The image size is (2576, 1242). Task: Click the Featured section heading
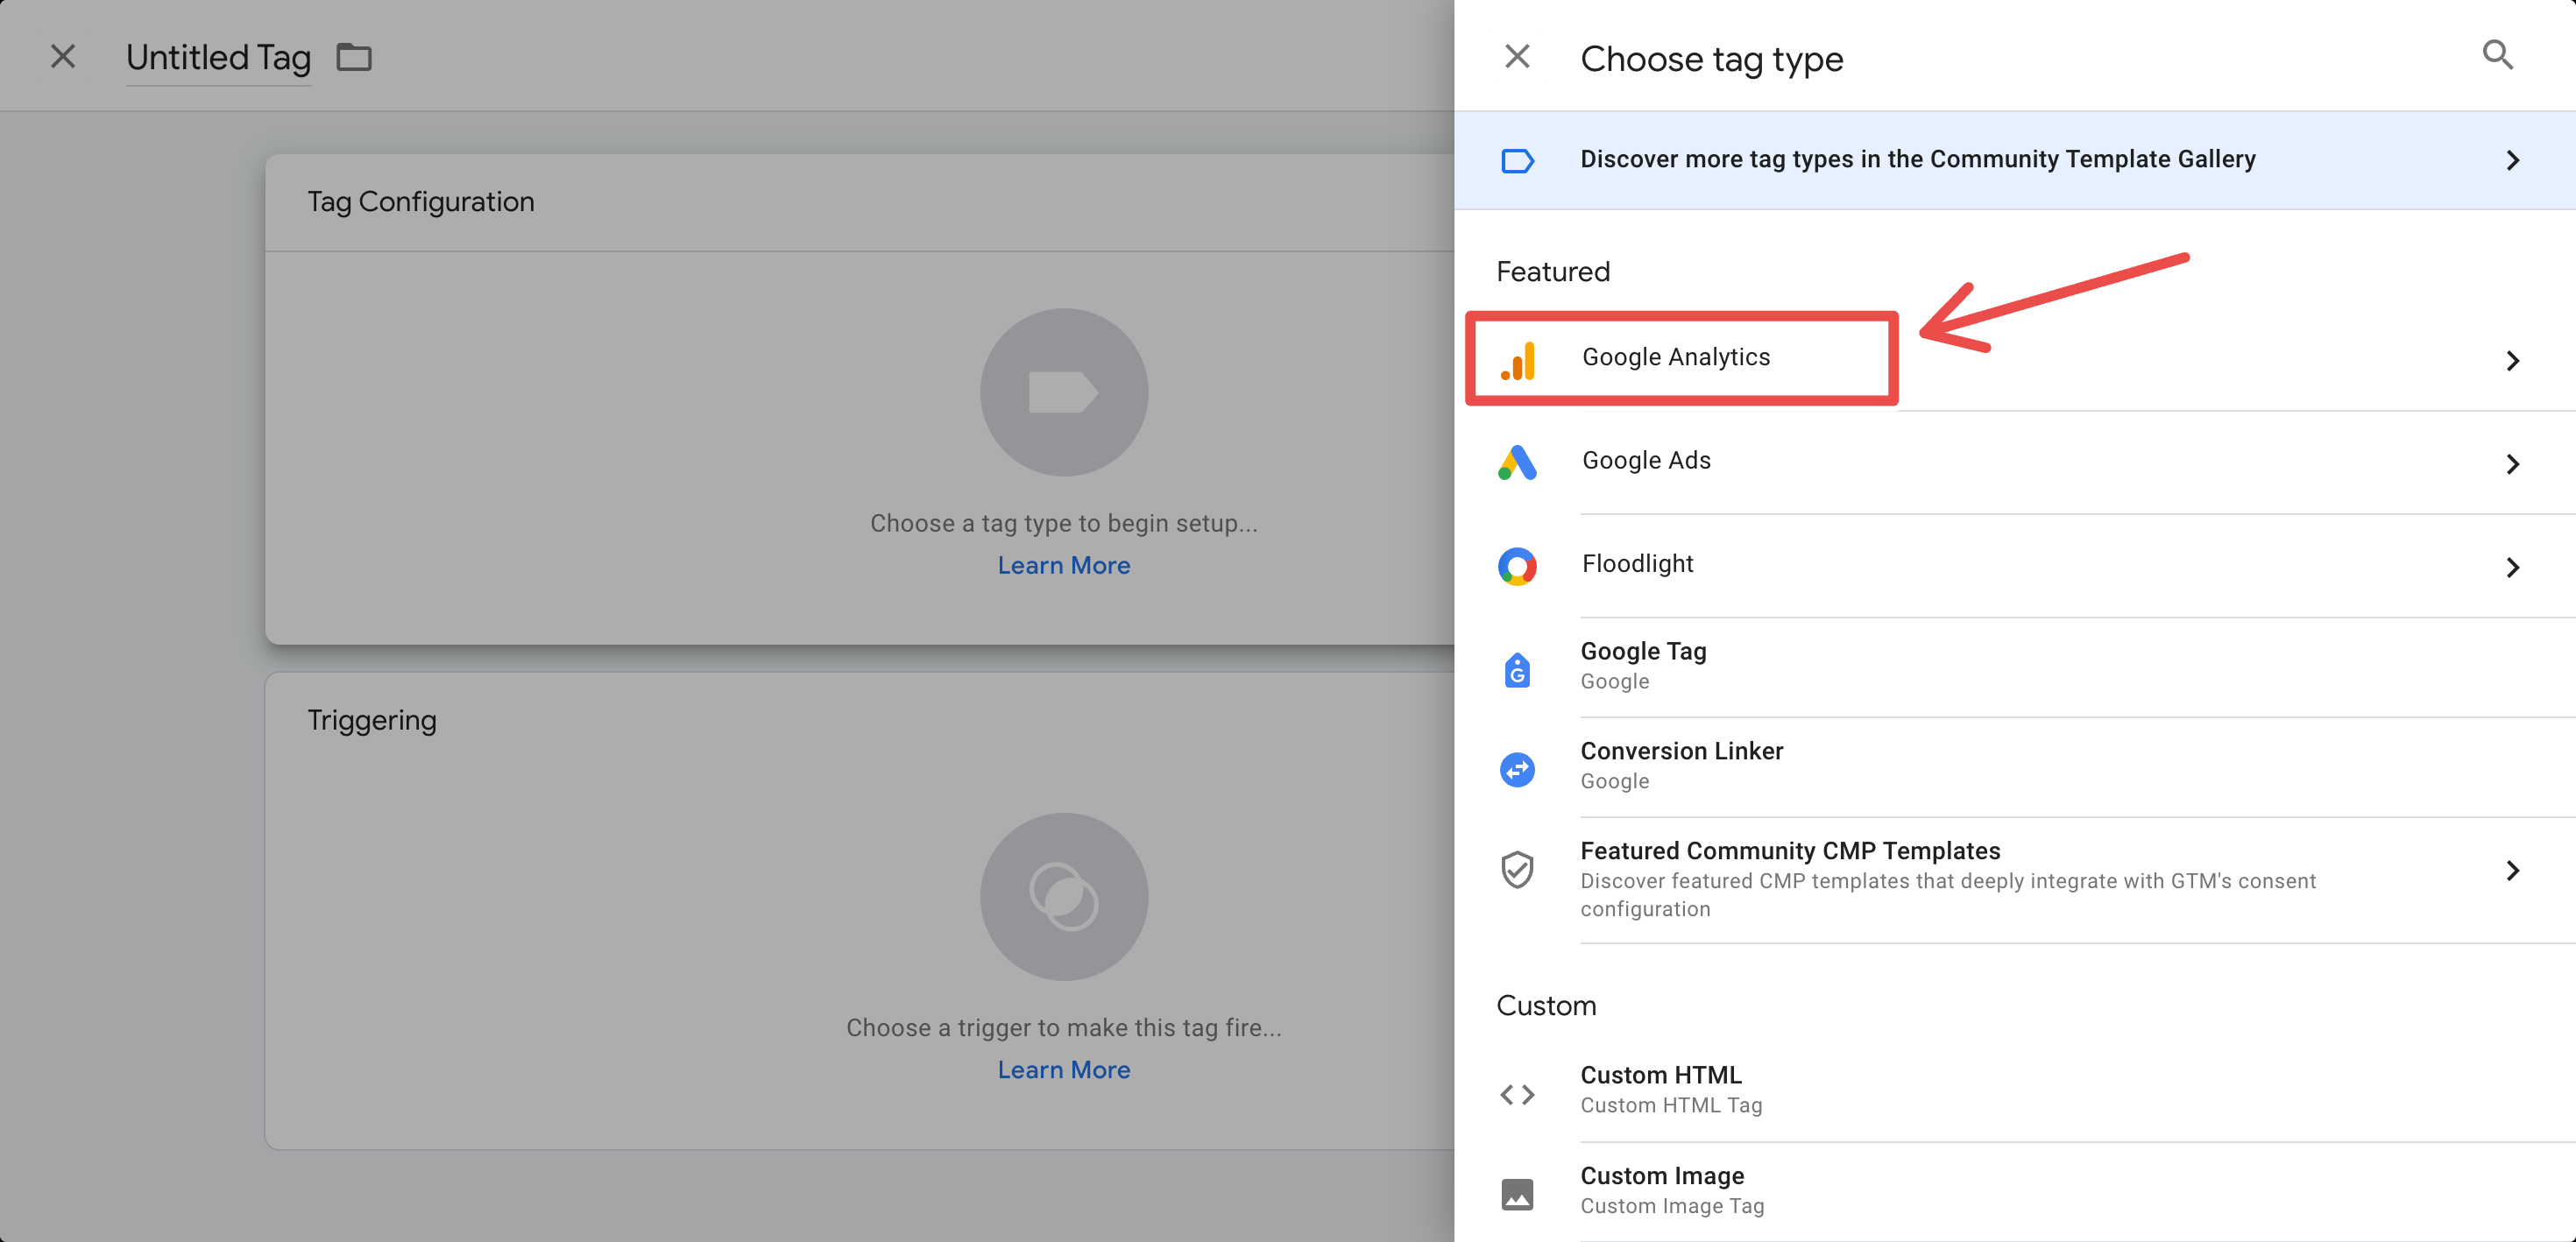point(1553,272)
